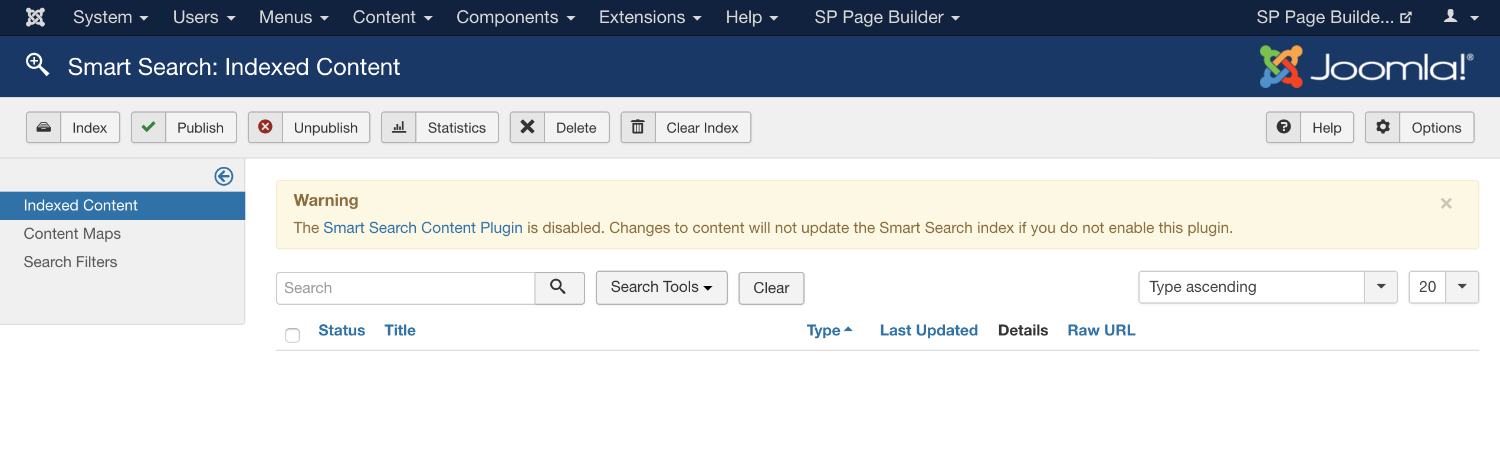Focus the Search input field
Image resolution: width=1500 pixels, height=474 pixels.
click(406, 288)
